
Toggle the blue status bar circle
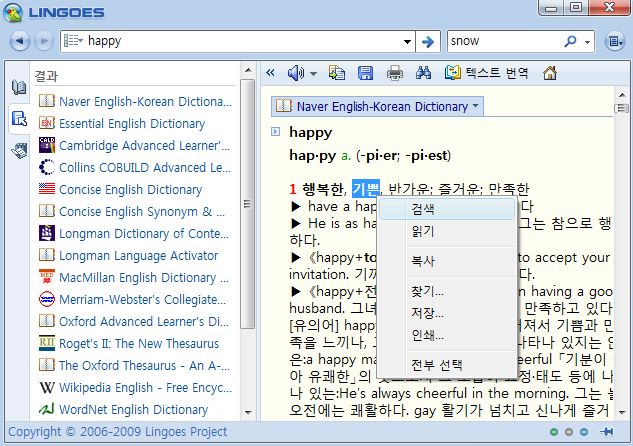(584, 432)
